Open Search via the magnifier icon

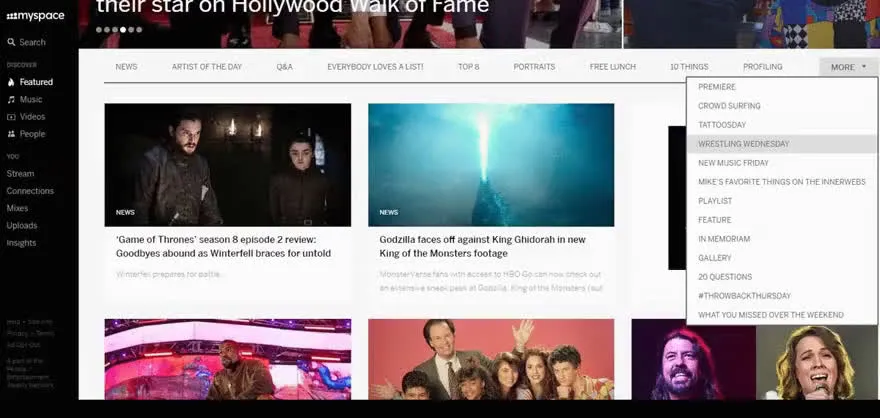(x=11, y=42)
